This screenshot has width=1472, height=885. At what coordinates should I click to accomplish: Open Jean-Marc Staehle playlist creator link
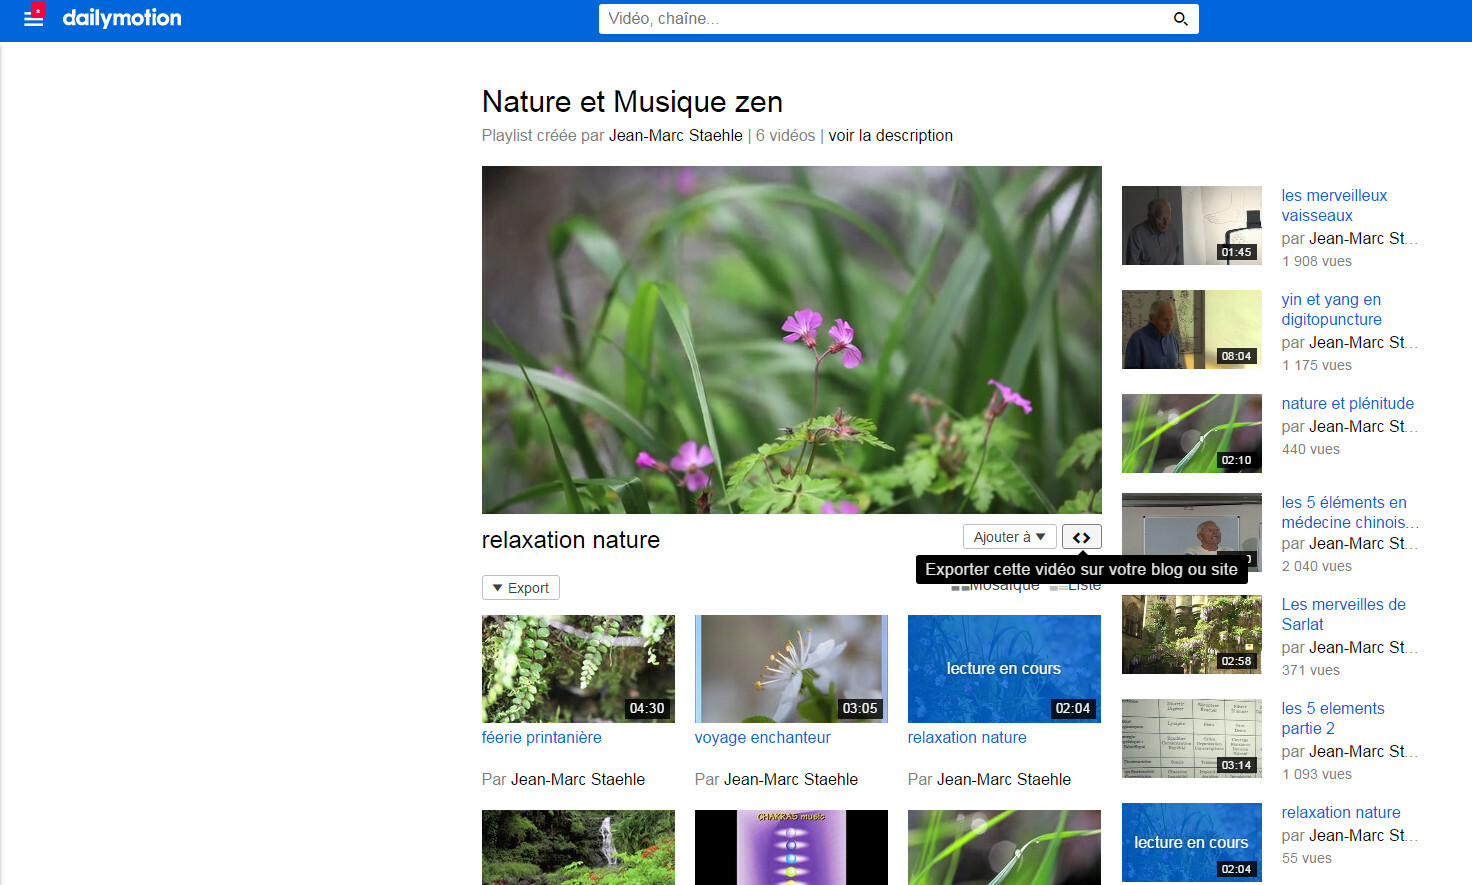675,136
